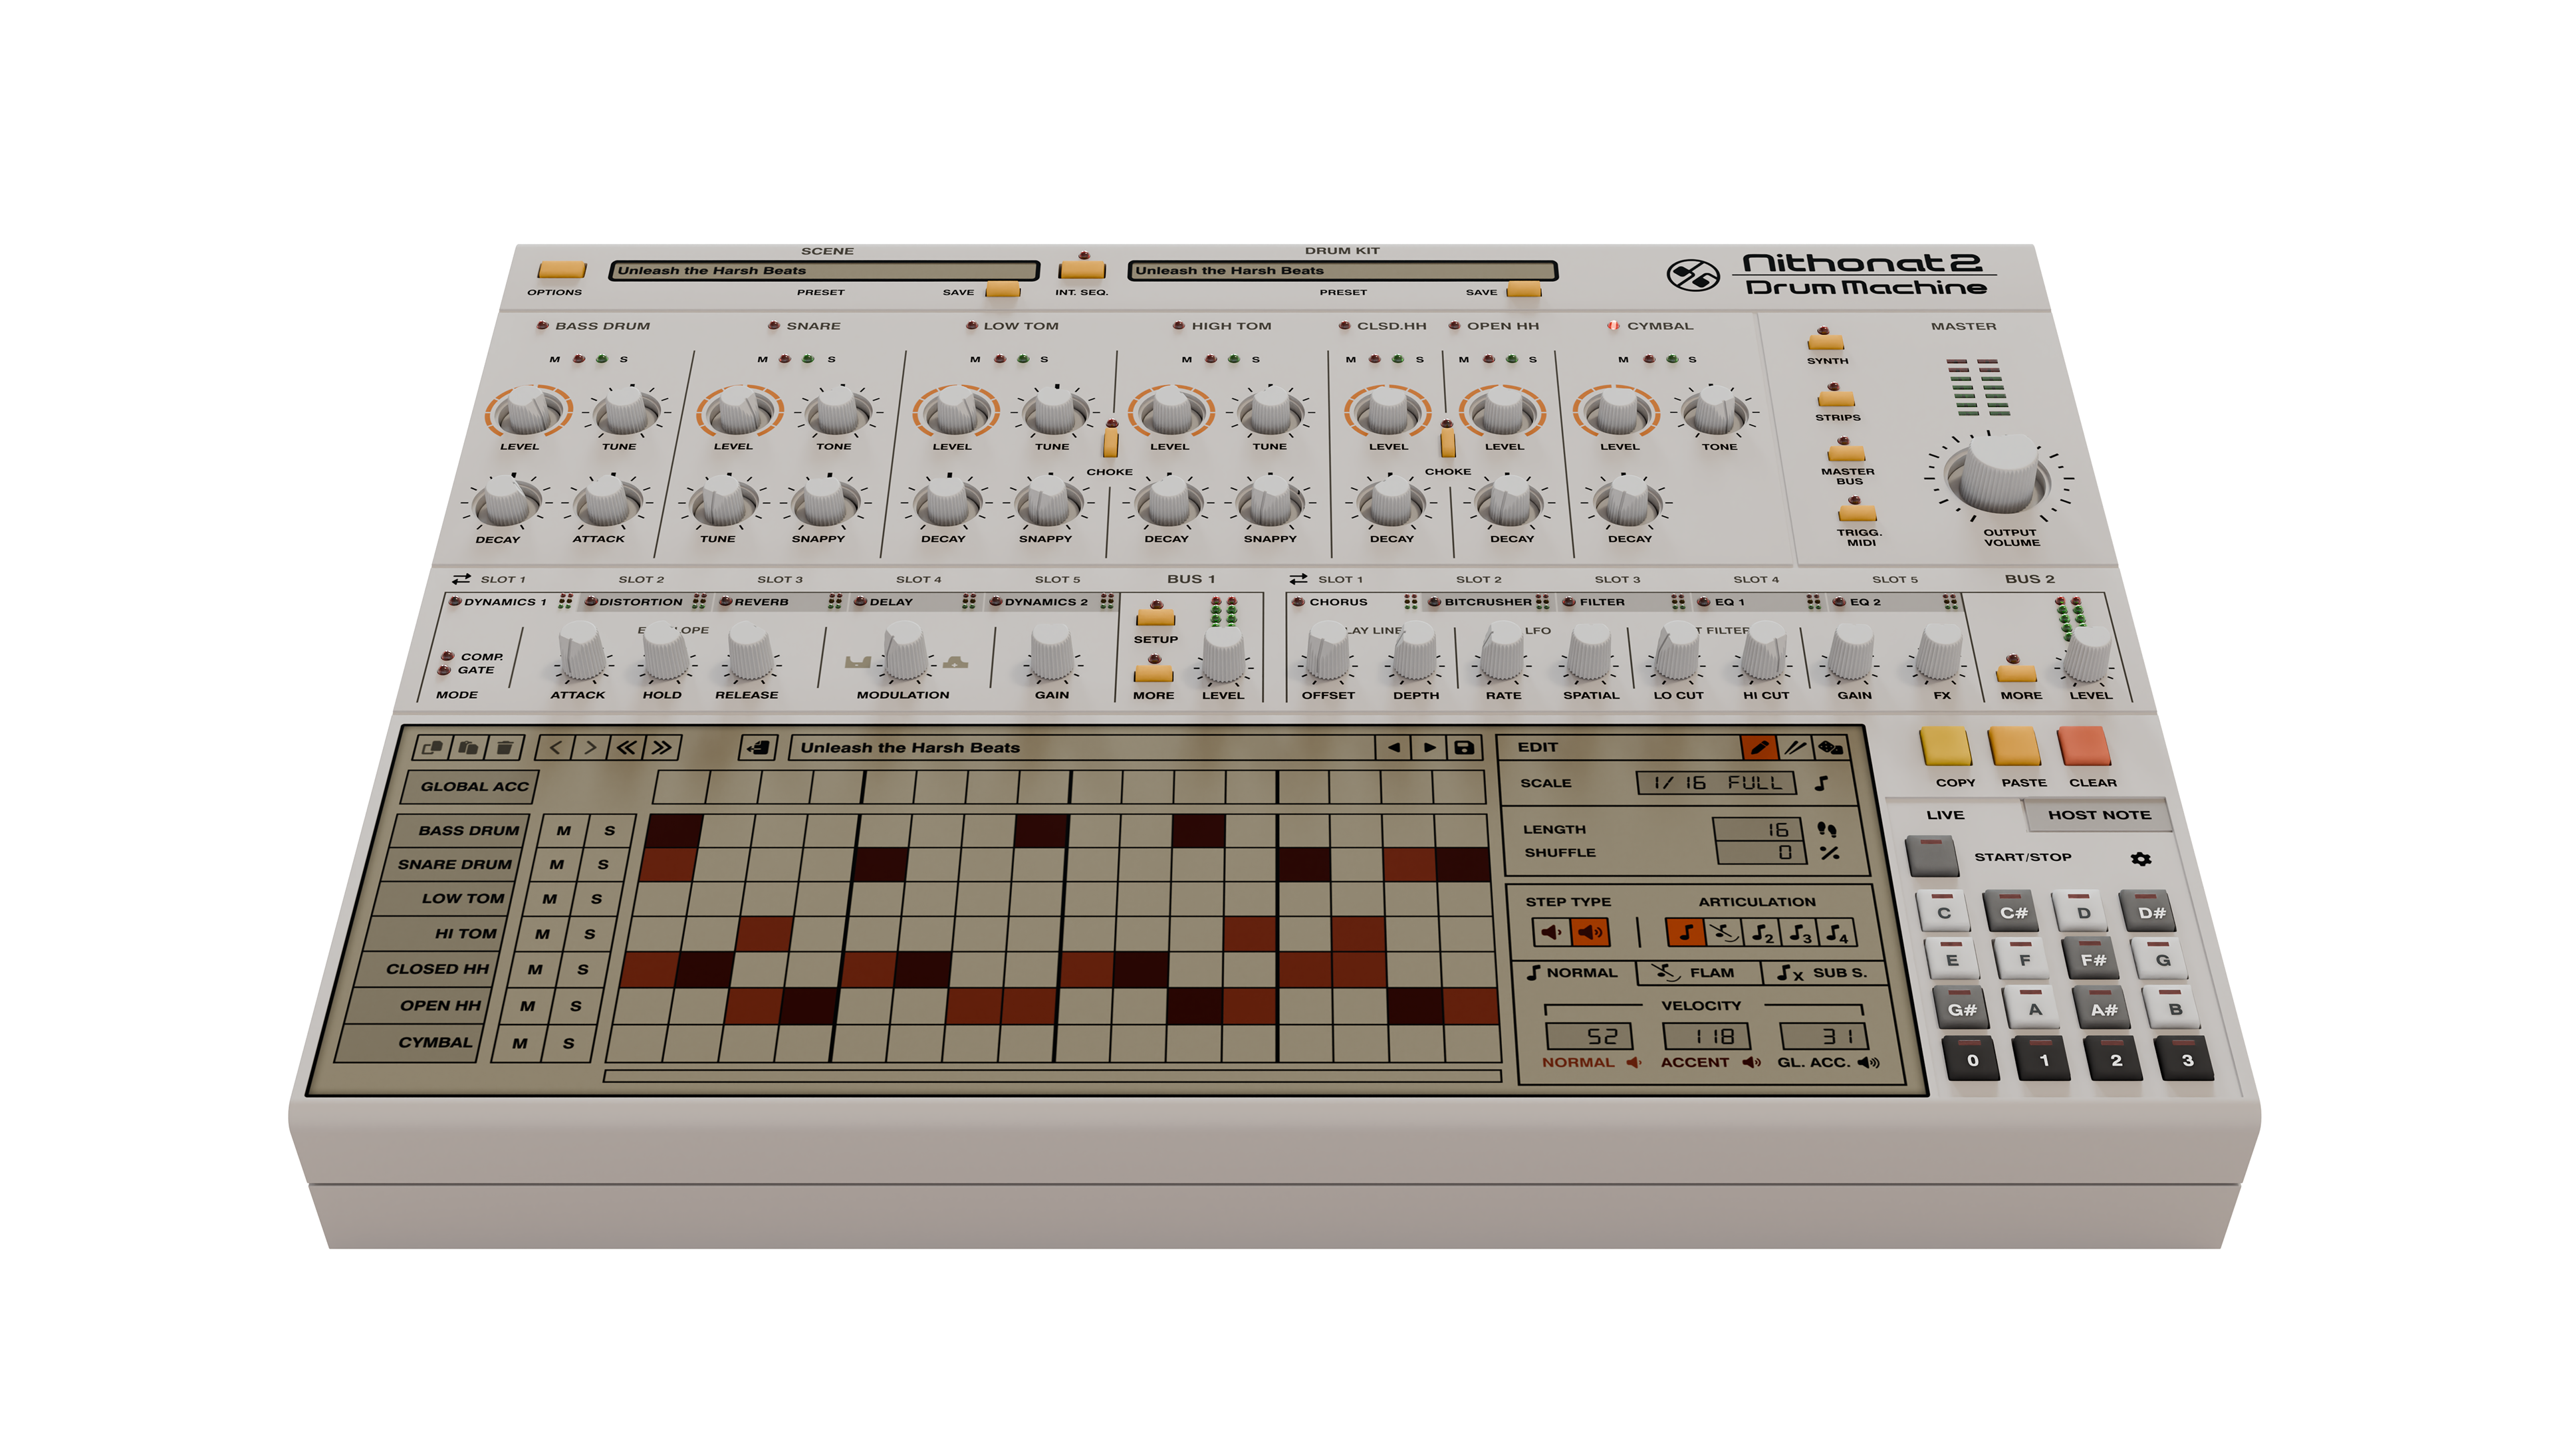The height and width of the screenshot is (1456, 2553).
Task: Click the copy pattern icon in sequencer toolbar
Action: pyautogui.click(x=433, y=747)
